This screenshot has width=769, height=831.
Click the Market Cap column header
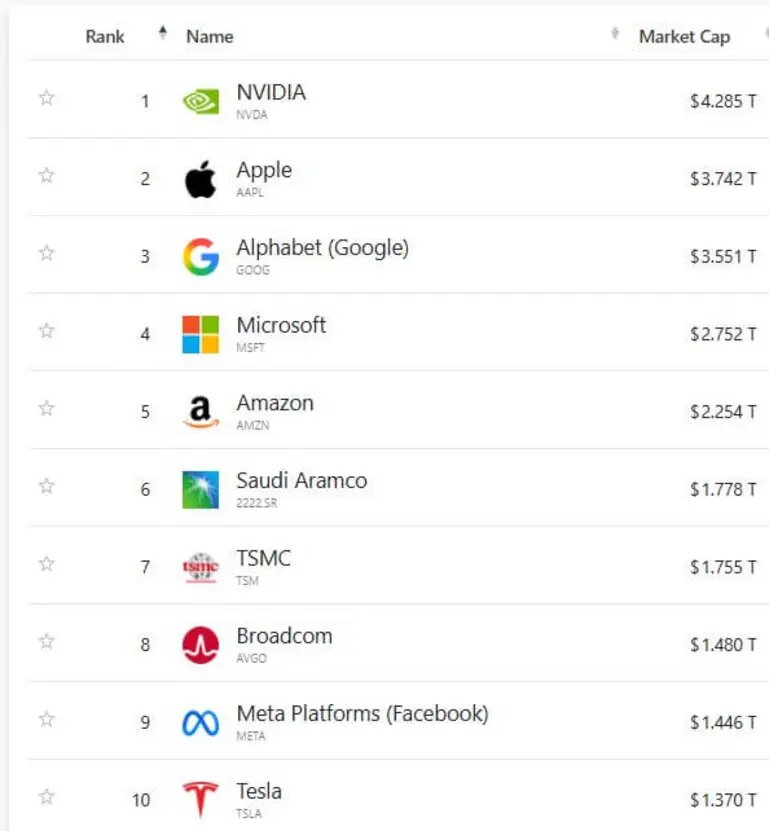tap(684, 37)
